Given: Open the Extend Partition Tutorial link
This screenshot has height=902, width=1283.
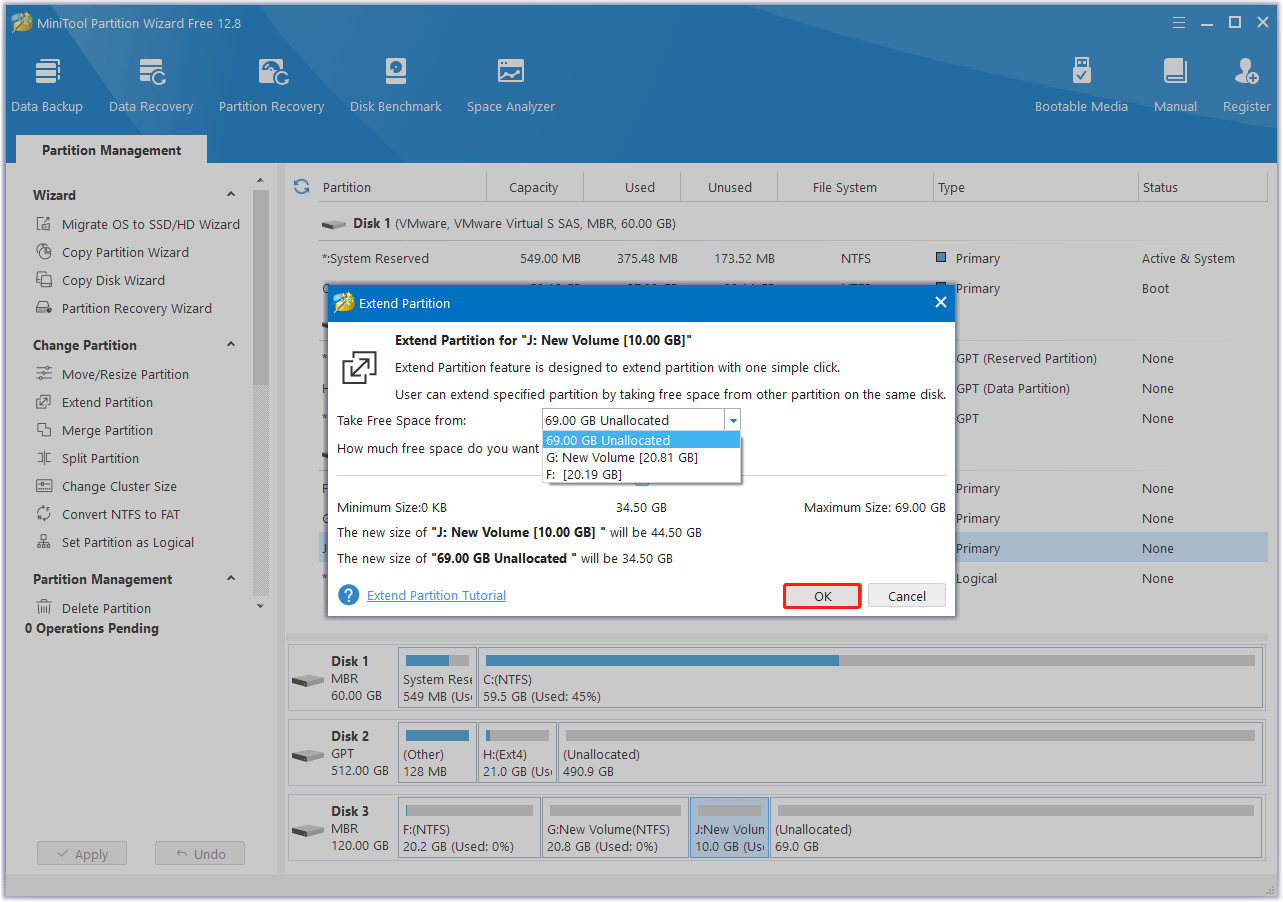Looking at the screenshot, I should point(437,595).
